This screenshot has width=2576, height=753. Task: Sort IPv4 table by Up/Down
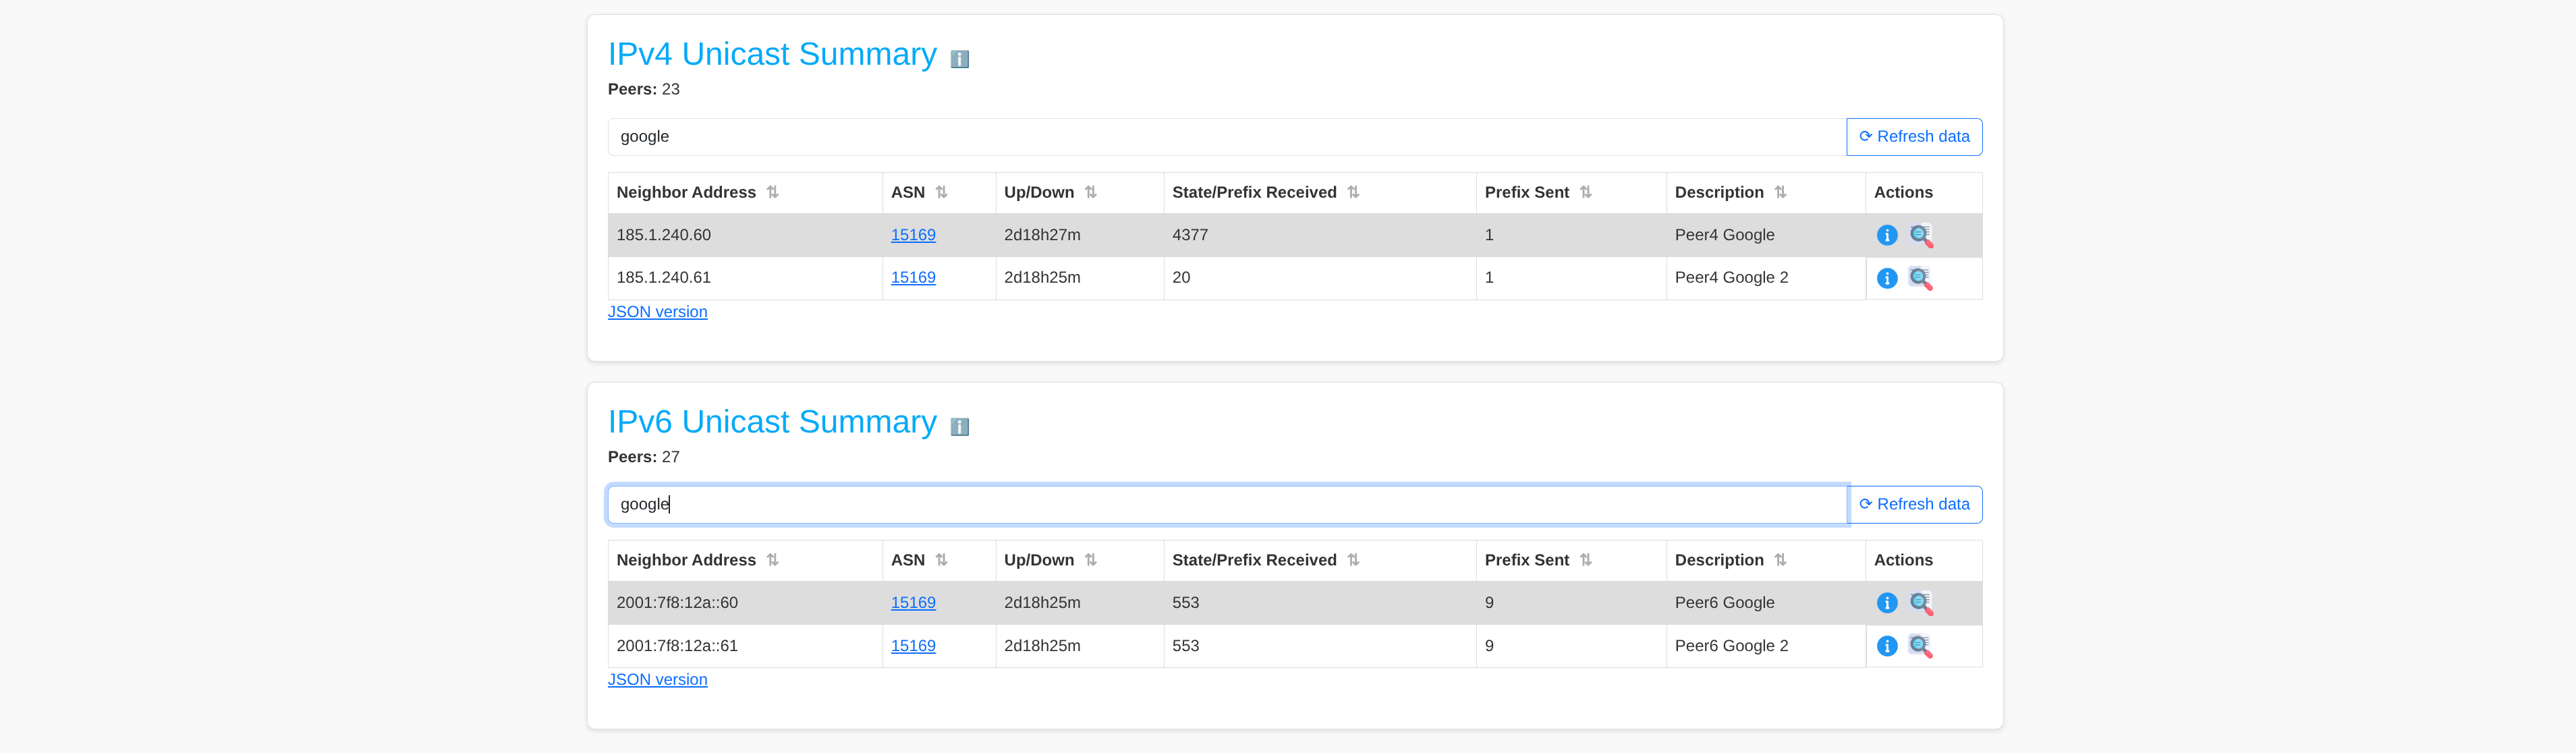point(1090,192)
